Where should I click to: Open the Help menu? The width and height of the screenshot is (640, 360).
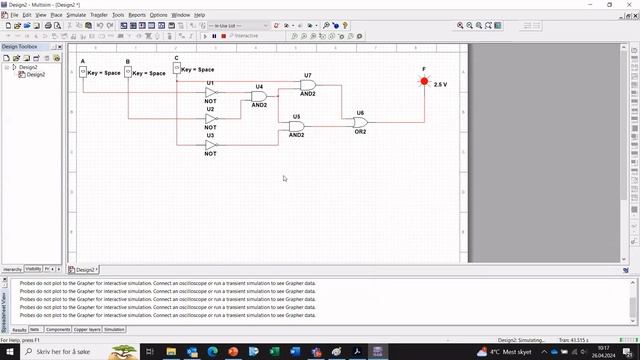click(199, 15)
